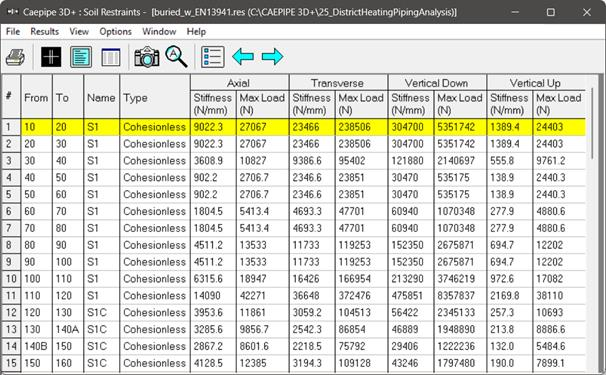Go to next result with right arrow

(272, 57)
